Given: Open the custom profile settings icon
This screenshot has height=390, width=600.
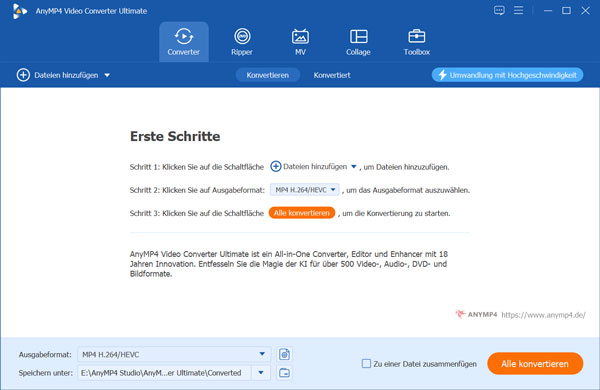Looking at the screenshot, I should click(284, 354).
